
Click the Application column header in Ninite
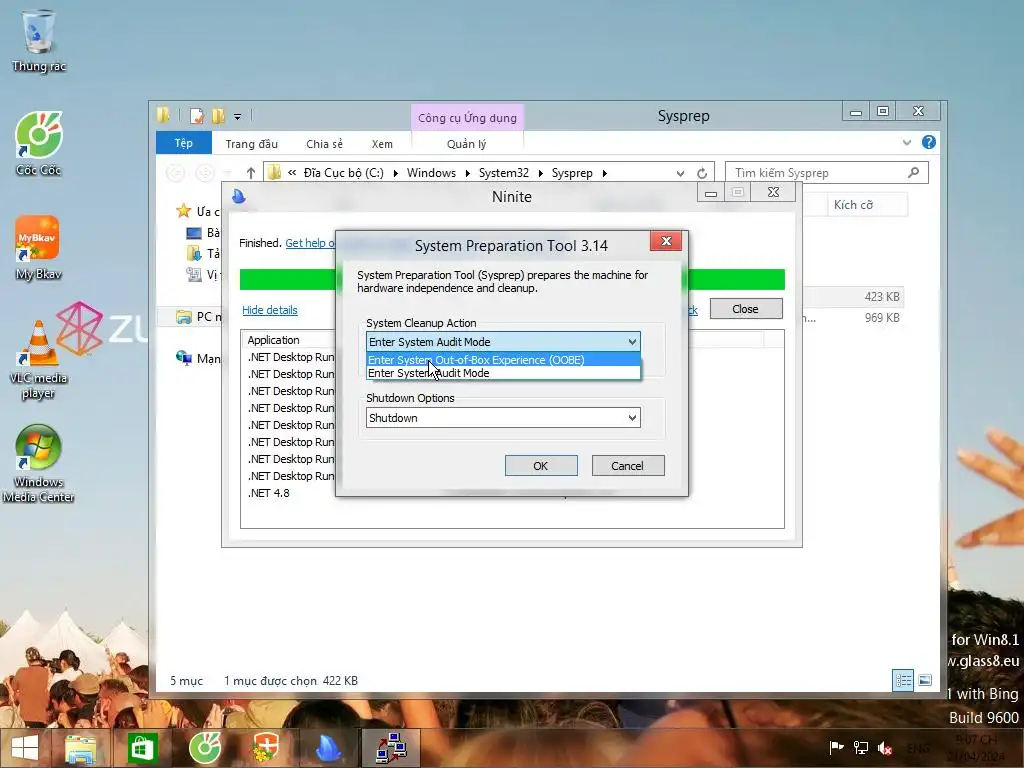(273, 340)
